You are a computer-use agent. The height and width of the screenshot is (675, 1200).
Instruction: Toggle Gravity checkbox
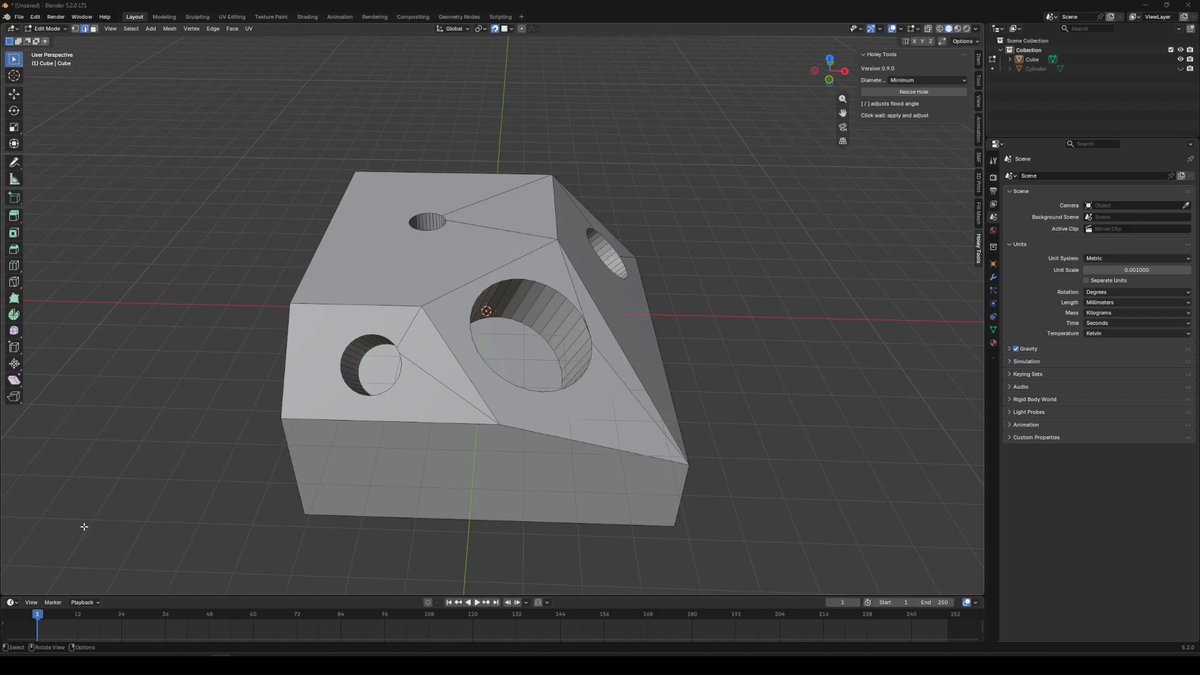click(1016, 349)
